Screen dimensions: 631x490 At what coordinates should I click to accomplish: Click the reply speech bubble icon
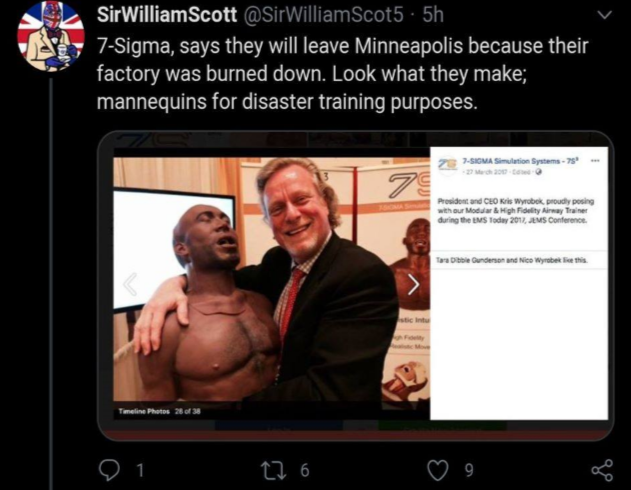pyautogui.click(x=109, y=471)
